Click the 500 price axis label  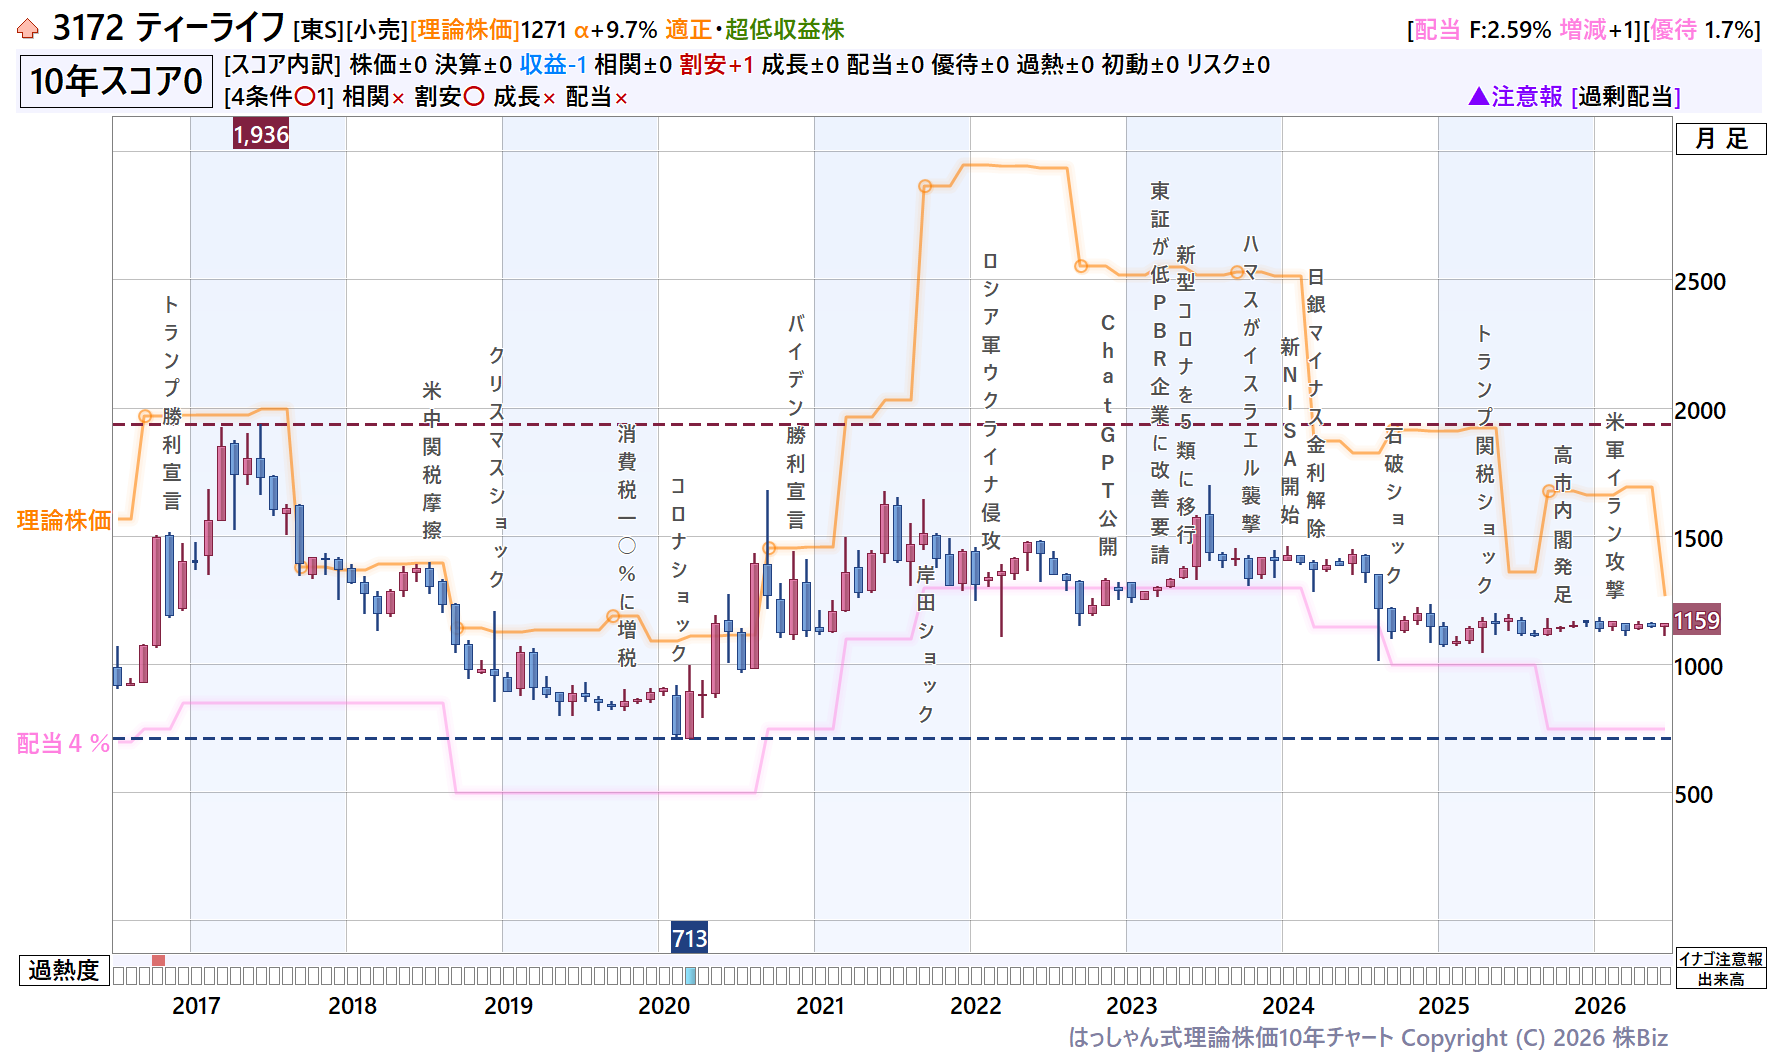click(x=1693, y=795)
